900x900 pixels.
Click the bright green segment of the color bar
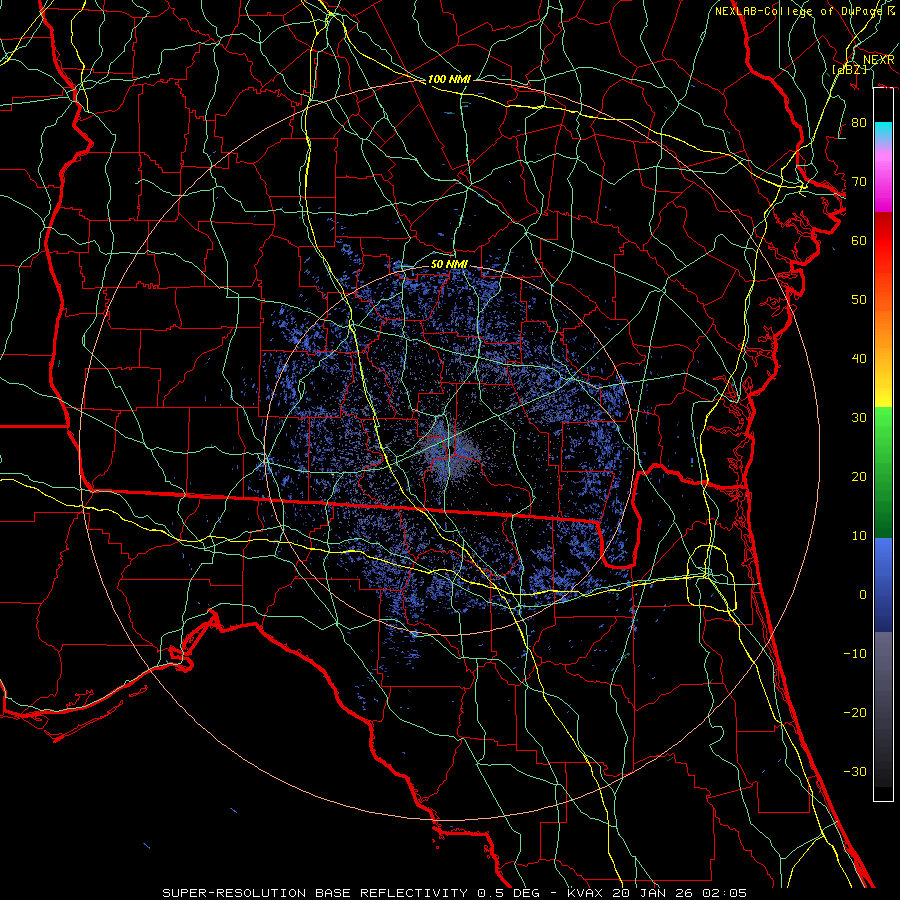tap(883, 428)
